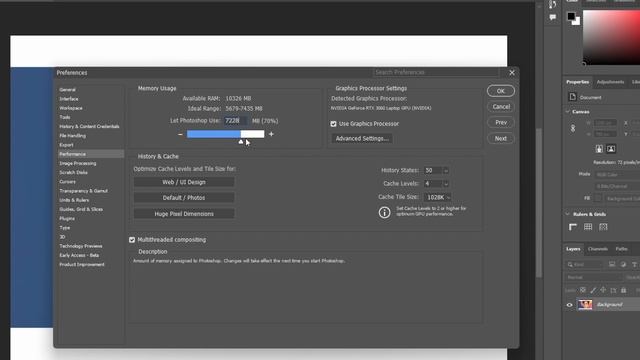Click the lock position move icon
The height and width of the screenshot is (360, 640).
tap(603, 290)
